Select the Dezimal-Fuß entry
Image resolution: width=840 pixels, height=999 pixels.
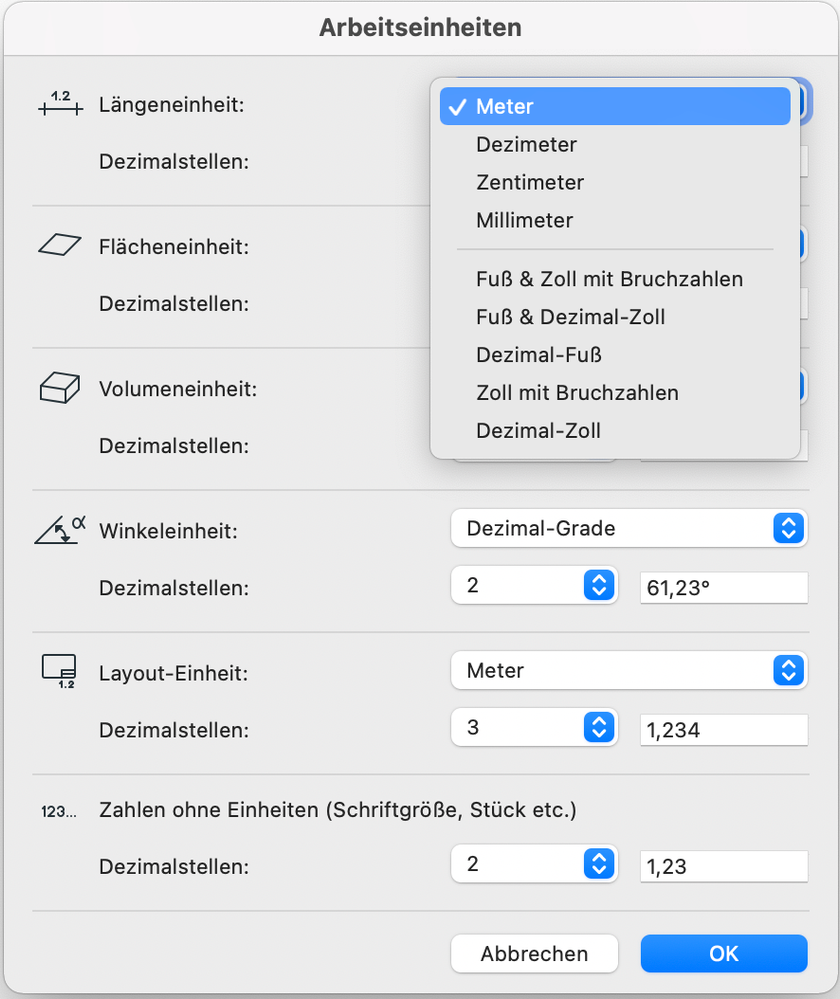coord(538,355)
